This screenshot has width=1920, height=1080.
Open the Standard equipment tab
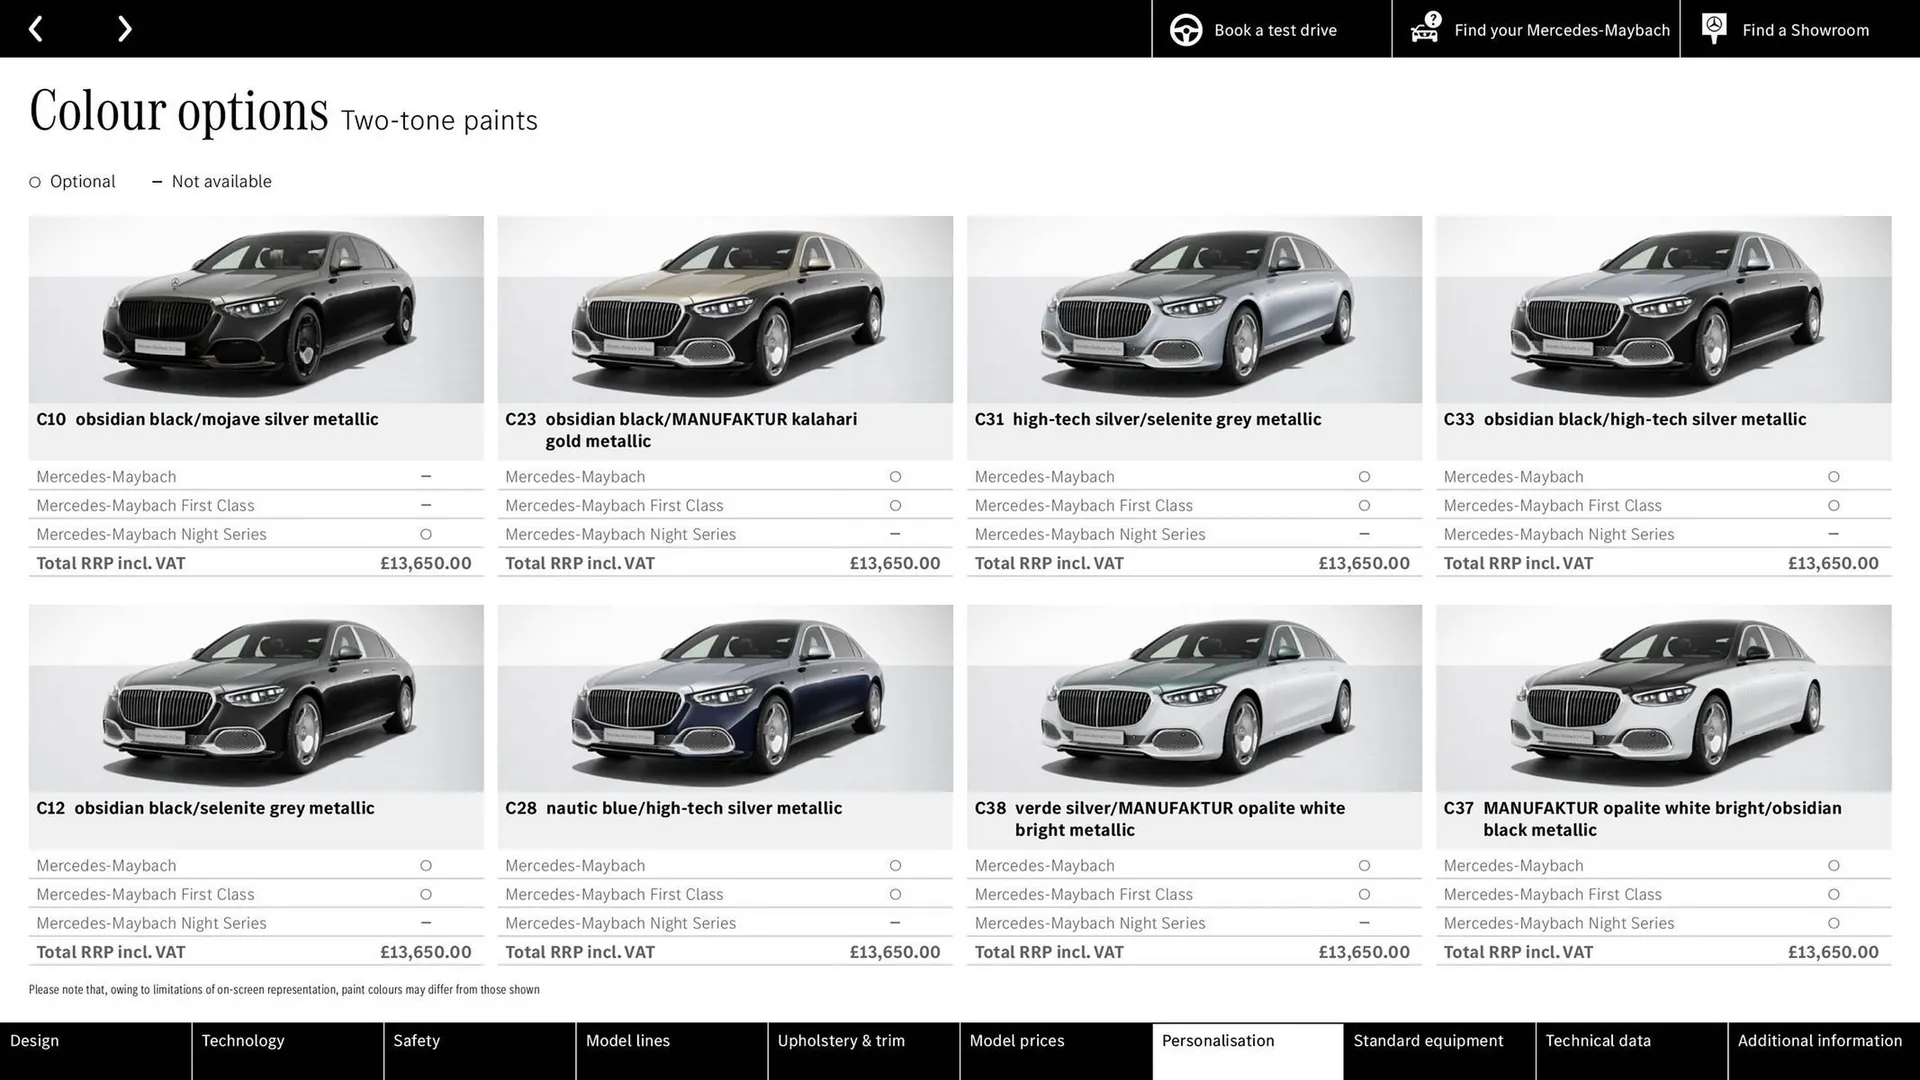(1439, 1051)
